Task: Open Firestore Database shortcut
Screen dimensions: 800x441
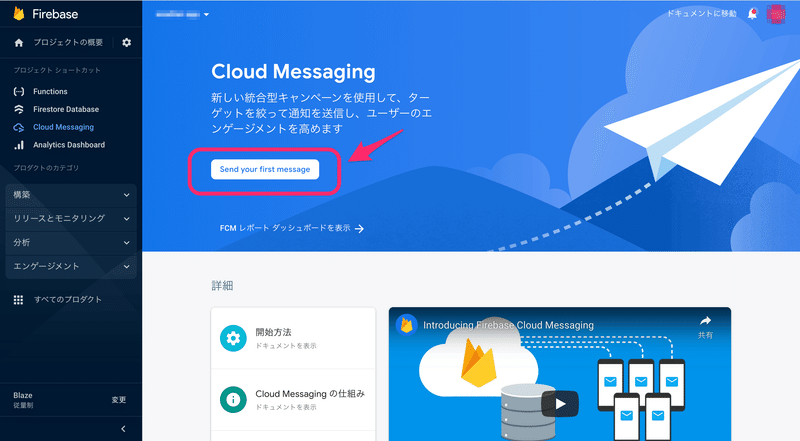Action: [x=66, y=109]
